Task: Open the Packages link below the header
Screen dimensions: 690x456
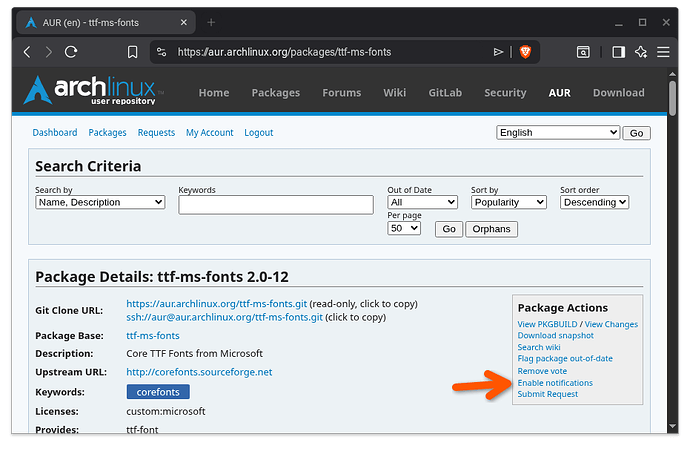Action: tap(107, 132)
